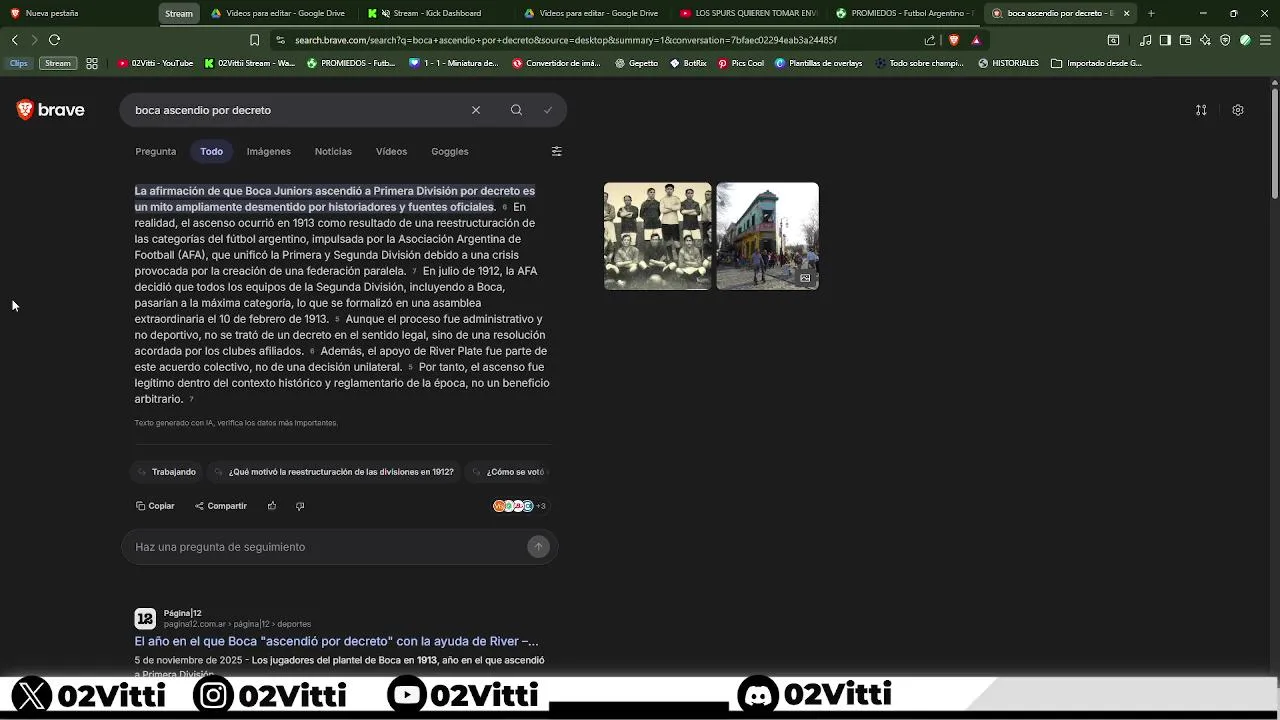
Task: Click the Compartir button
Action: click(221, 506)
